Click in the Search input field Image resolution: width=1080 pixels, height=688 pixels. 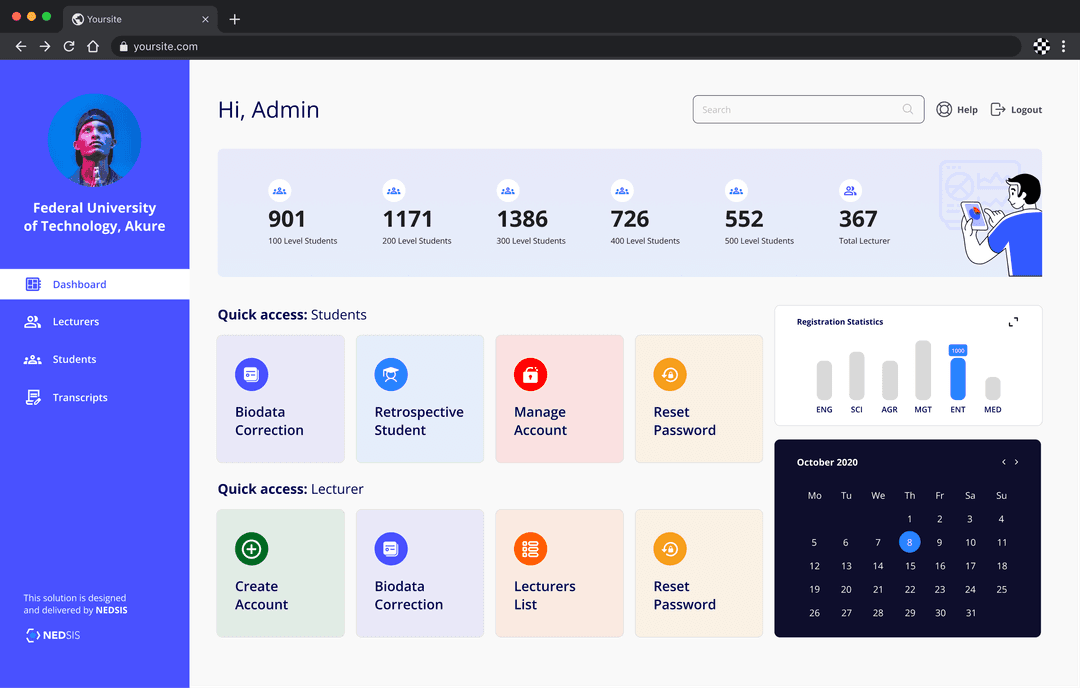[x=796, y=110]
